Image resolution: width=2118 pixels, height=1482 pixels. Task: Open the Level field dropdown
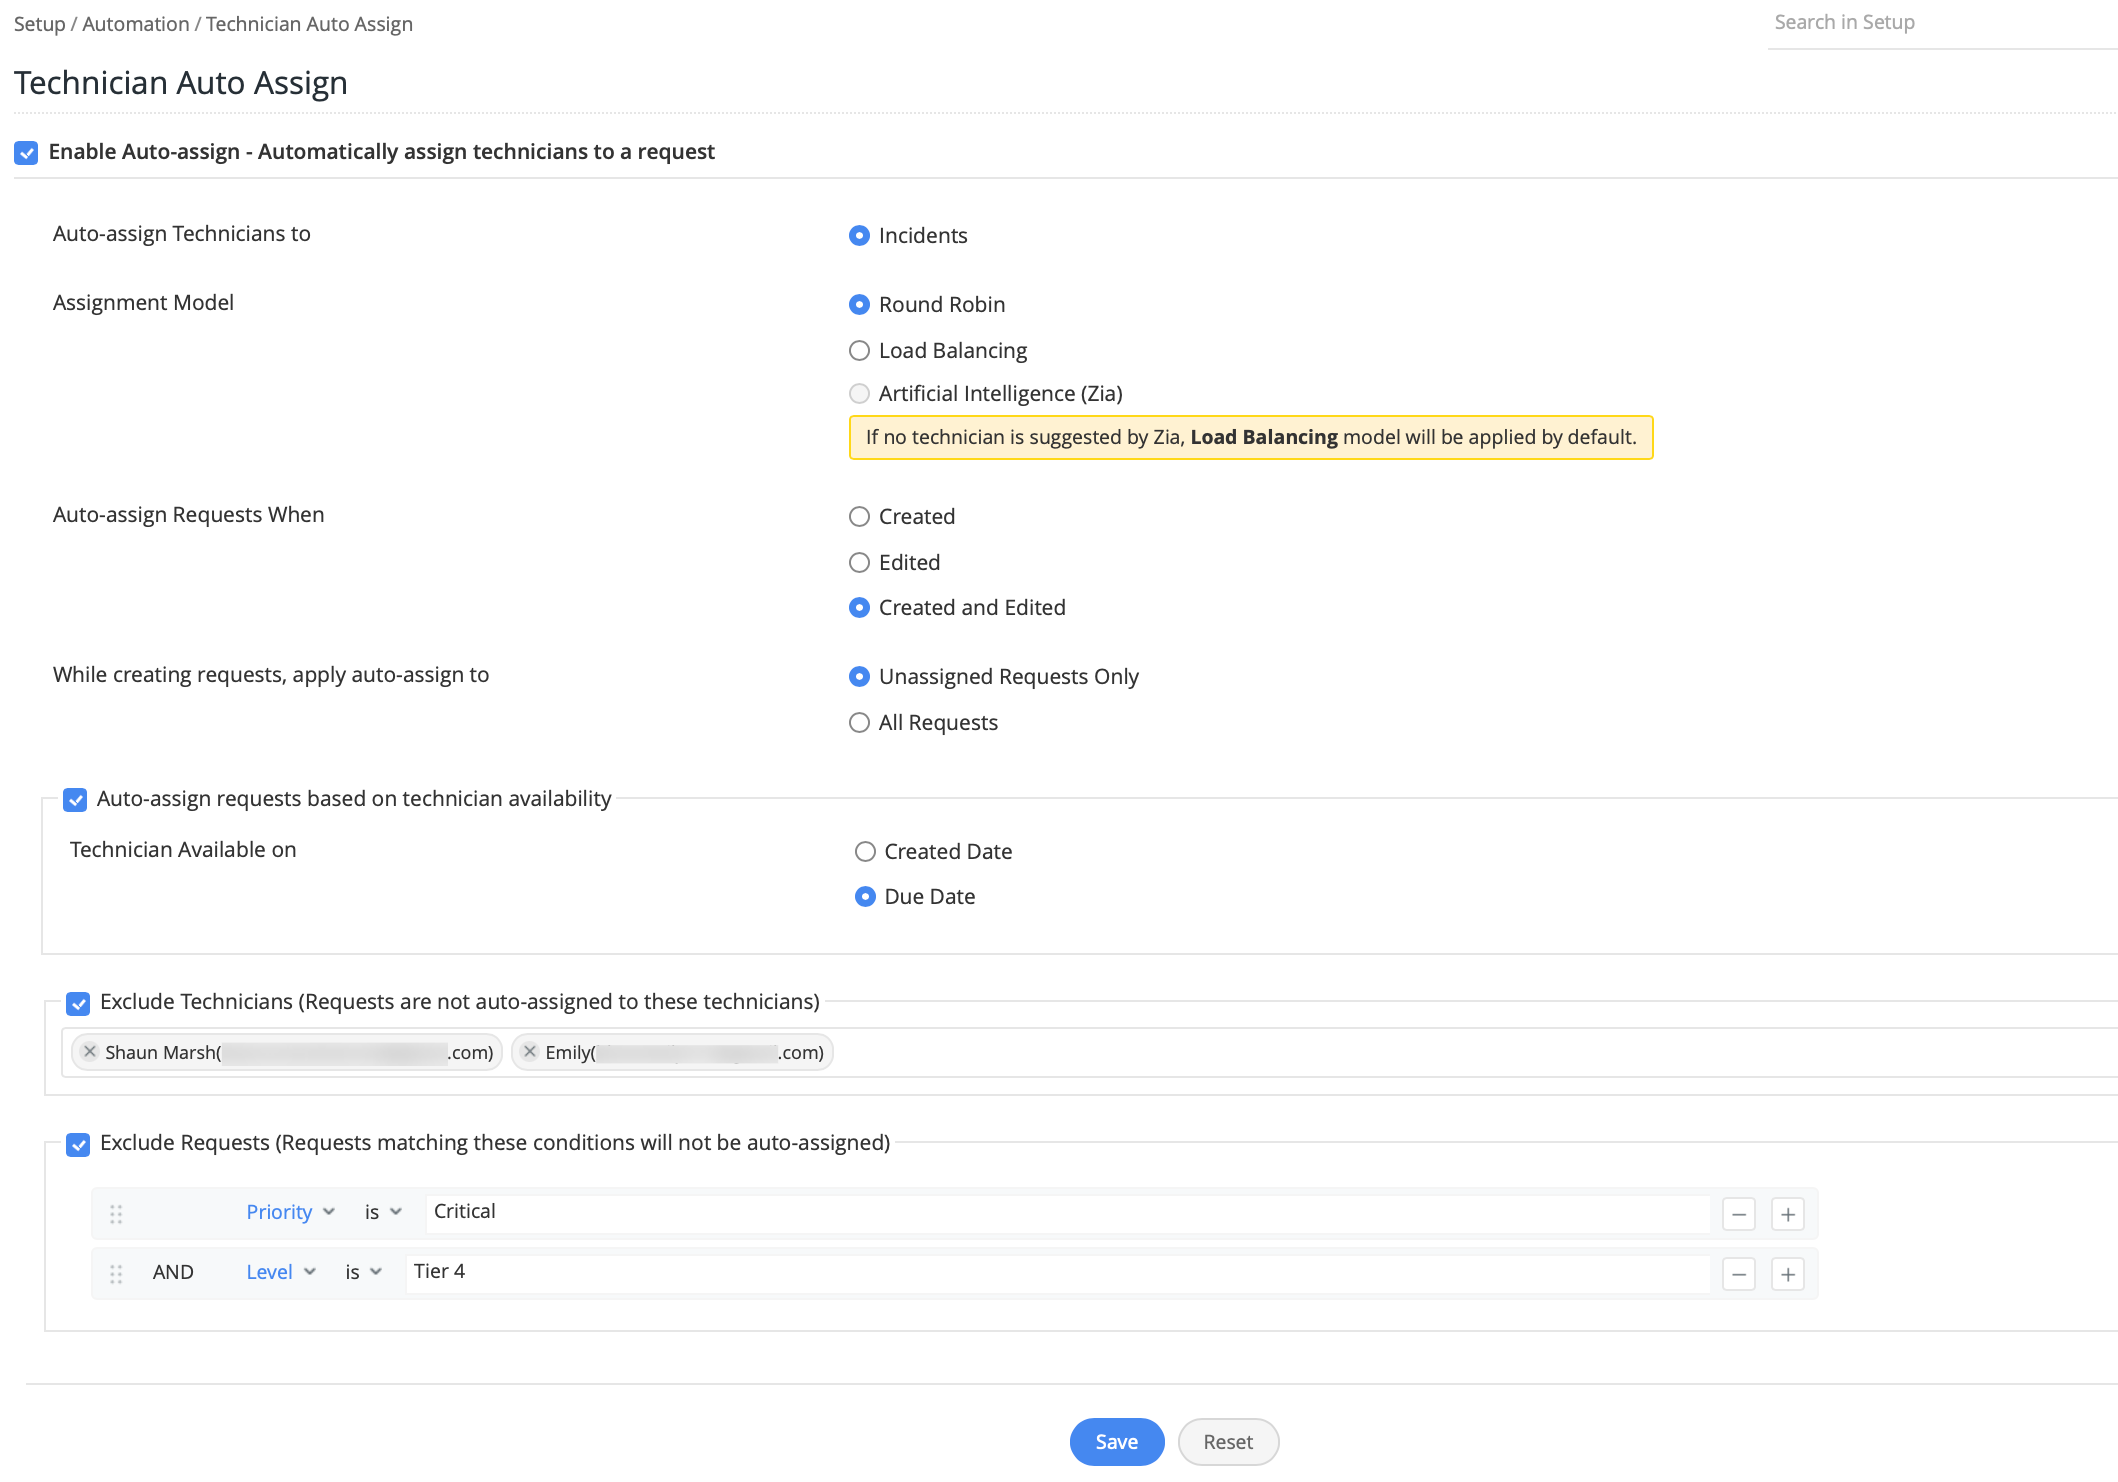point(281,1272)
